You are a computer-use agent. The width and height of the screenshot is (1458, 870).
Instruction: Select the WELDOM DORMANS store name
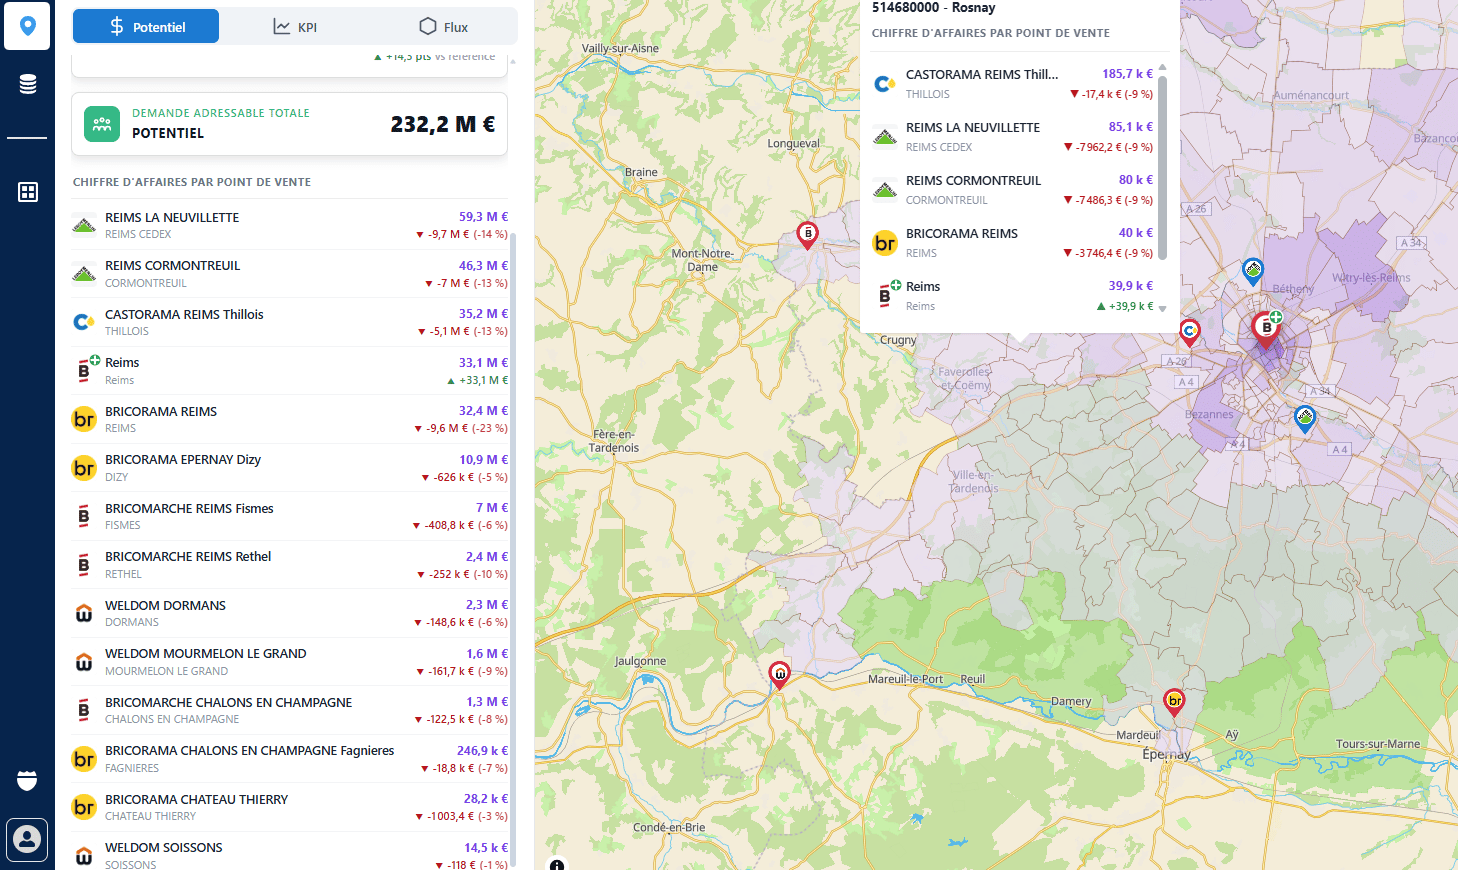click(x=165, y=605)
